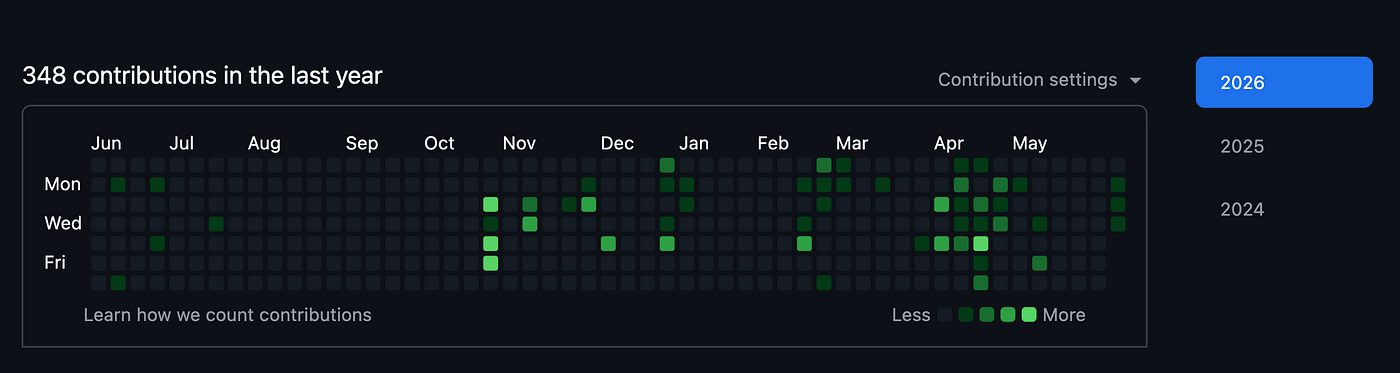Click the Jan month label
Viewport: 1400px width, 373px height.
694,143
